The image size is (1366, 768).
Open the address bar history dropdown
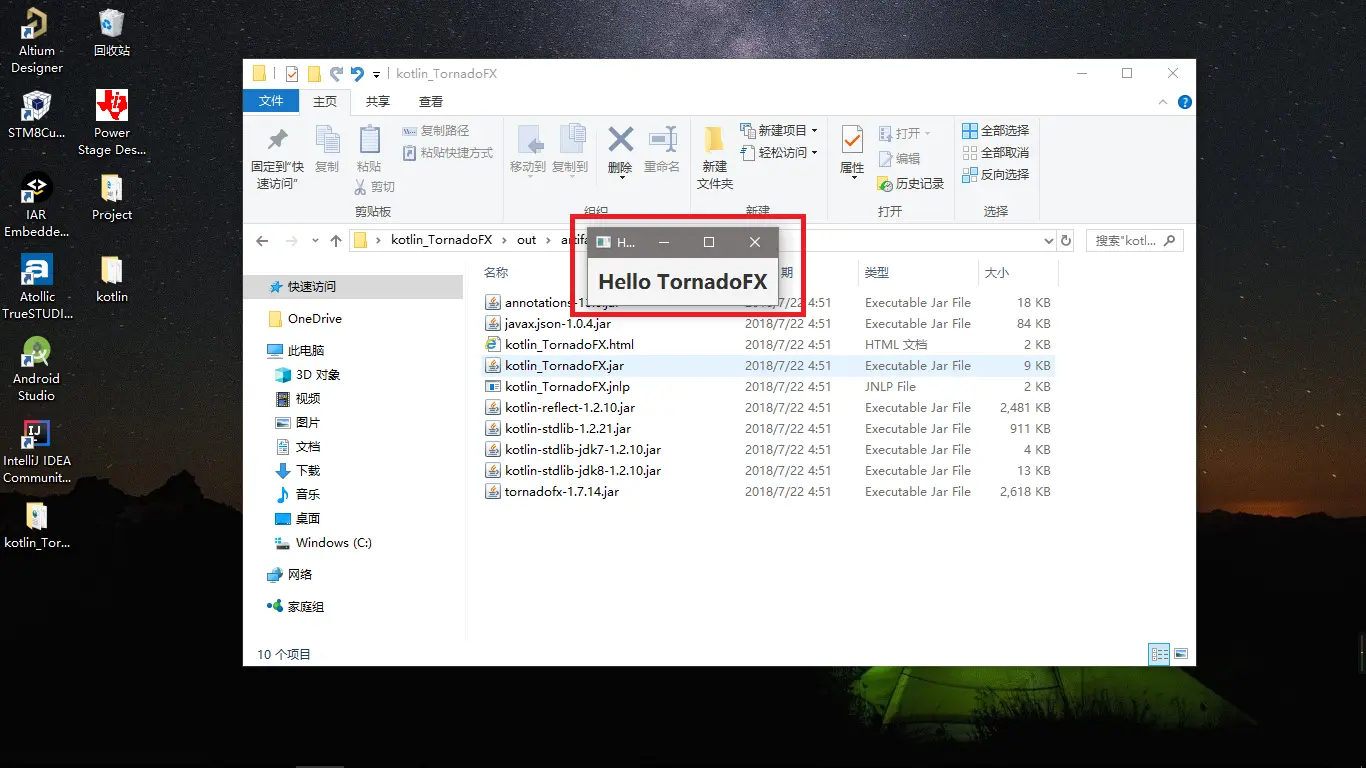point(1048,241)
